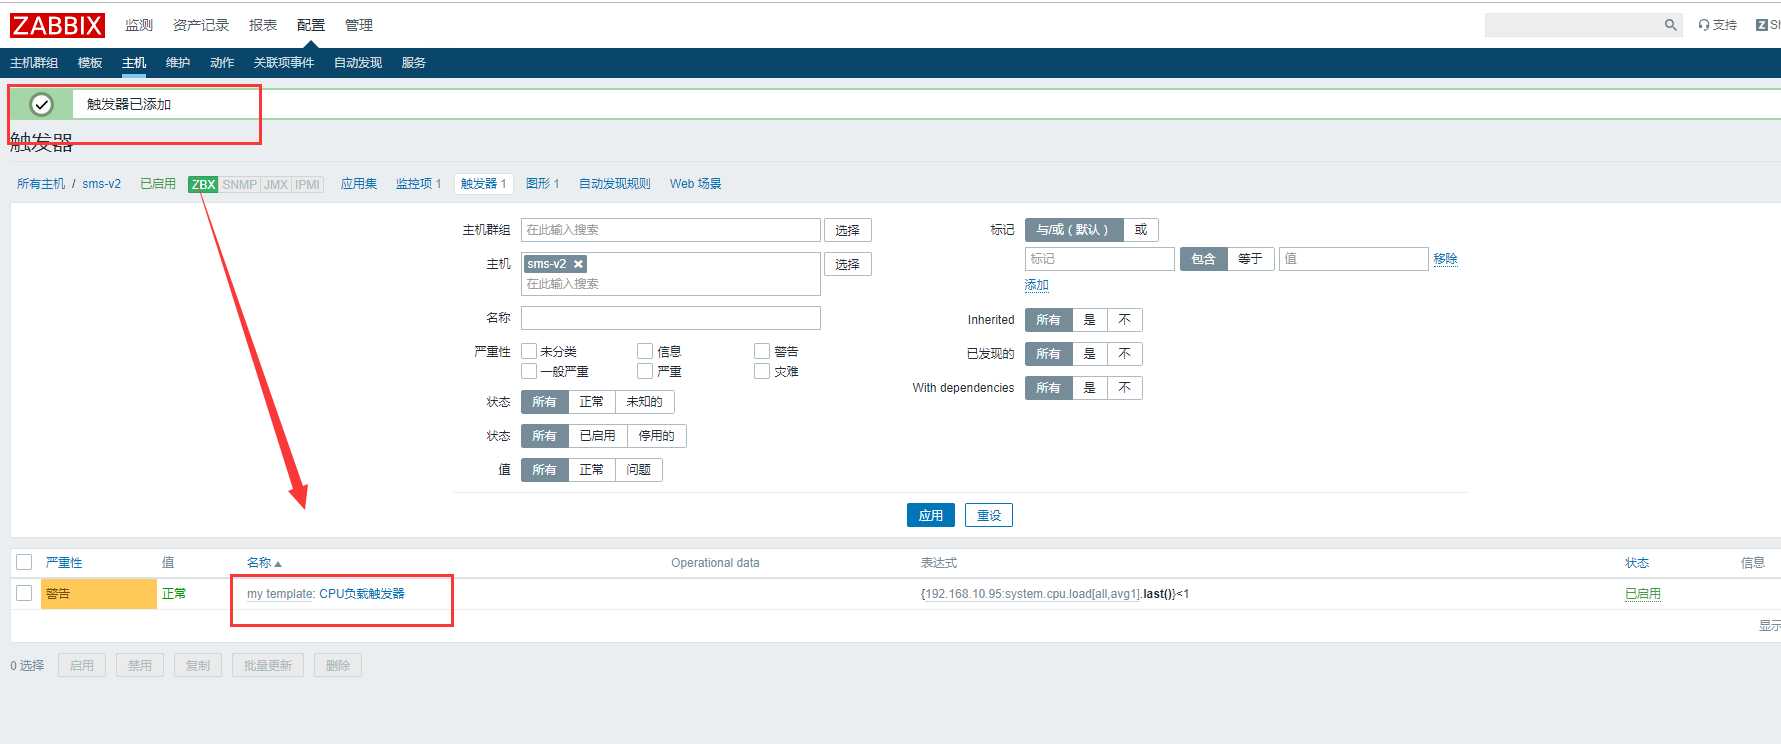
Task: Select 停用的 status filter option
Action: pos(657,436)
